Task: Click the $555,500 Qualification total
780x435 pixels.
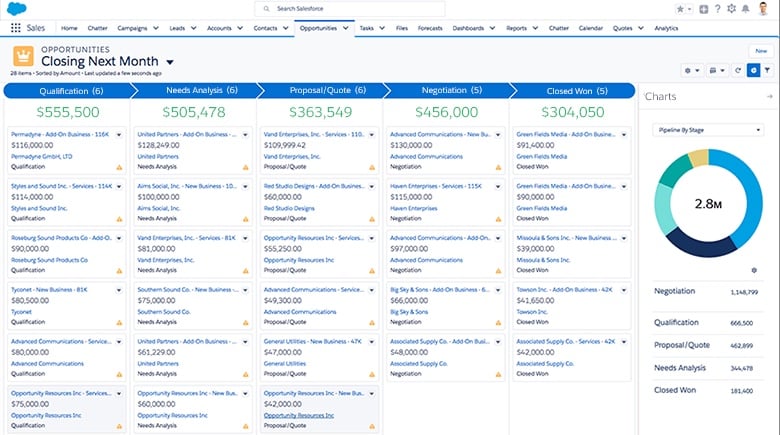Action: pyautogui.click(x=68, y=112)
